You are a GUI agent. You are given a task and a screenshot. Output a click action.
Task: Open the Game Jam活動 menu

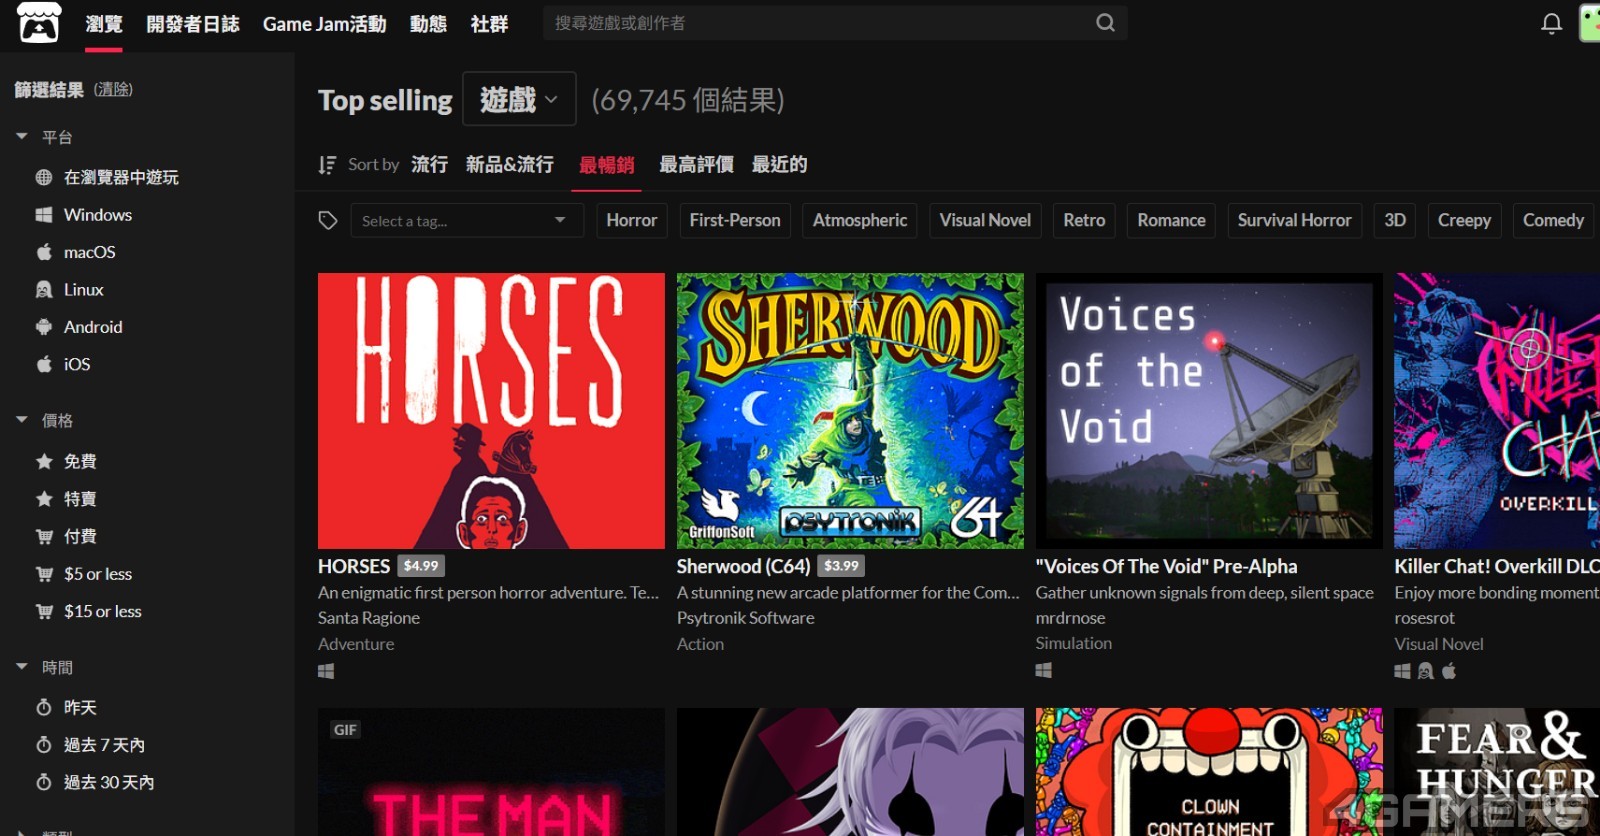324,24
